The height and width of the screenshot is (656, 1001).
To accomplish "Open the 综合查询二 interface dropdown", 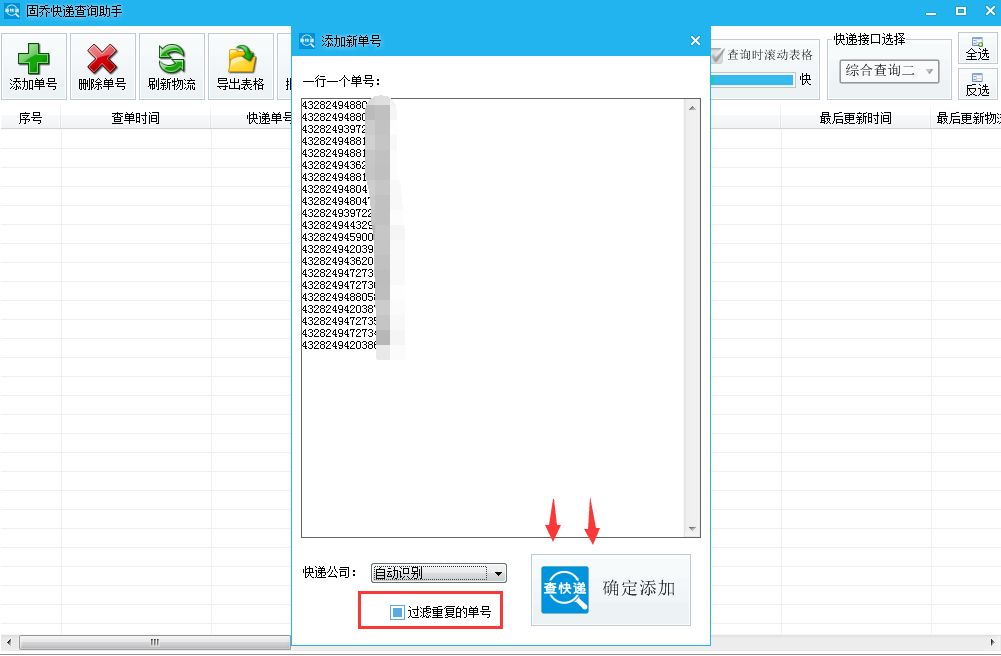I will pyautogui.click(x=888, y=71).
